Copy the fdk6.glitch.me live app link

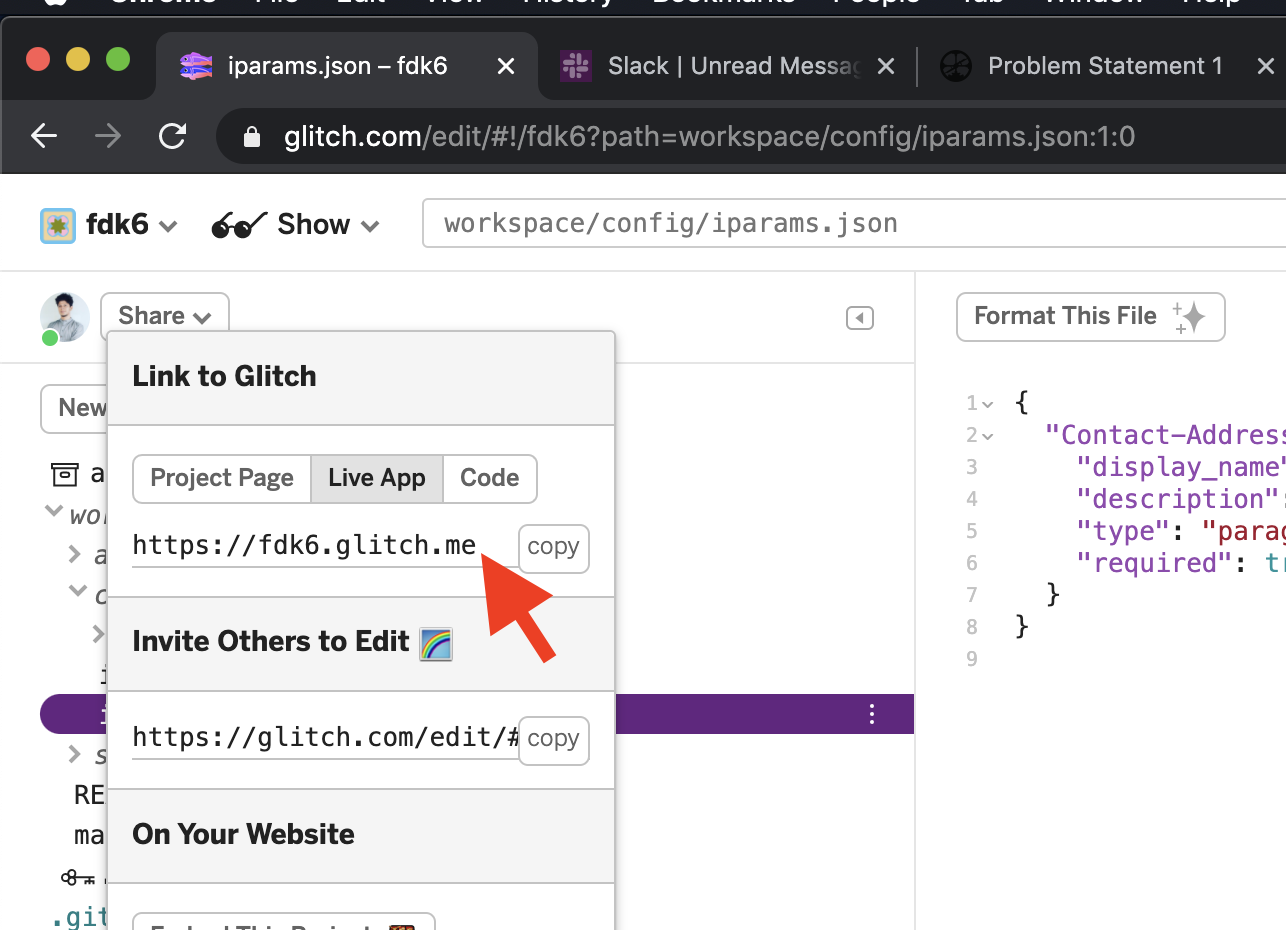click(x=553, y=547)
